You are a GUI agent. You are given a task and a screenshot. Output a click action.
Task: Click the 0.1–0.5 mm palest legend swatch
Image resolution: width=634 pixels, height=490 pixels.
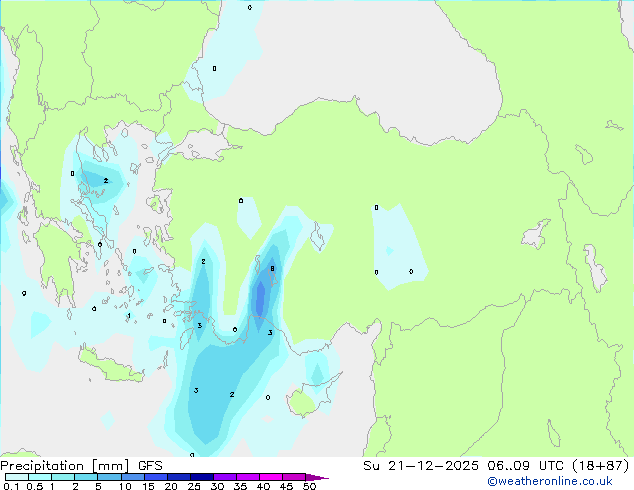click(x=17, y=477)
